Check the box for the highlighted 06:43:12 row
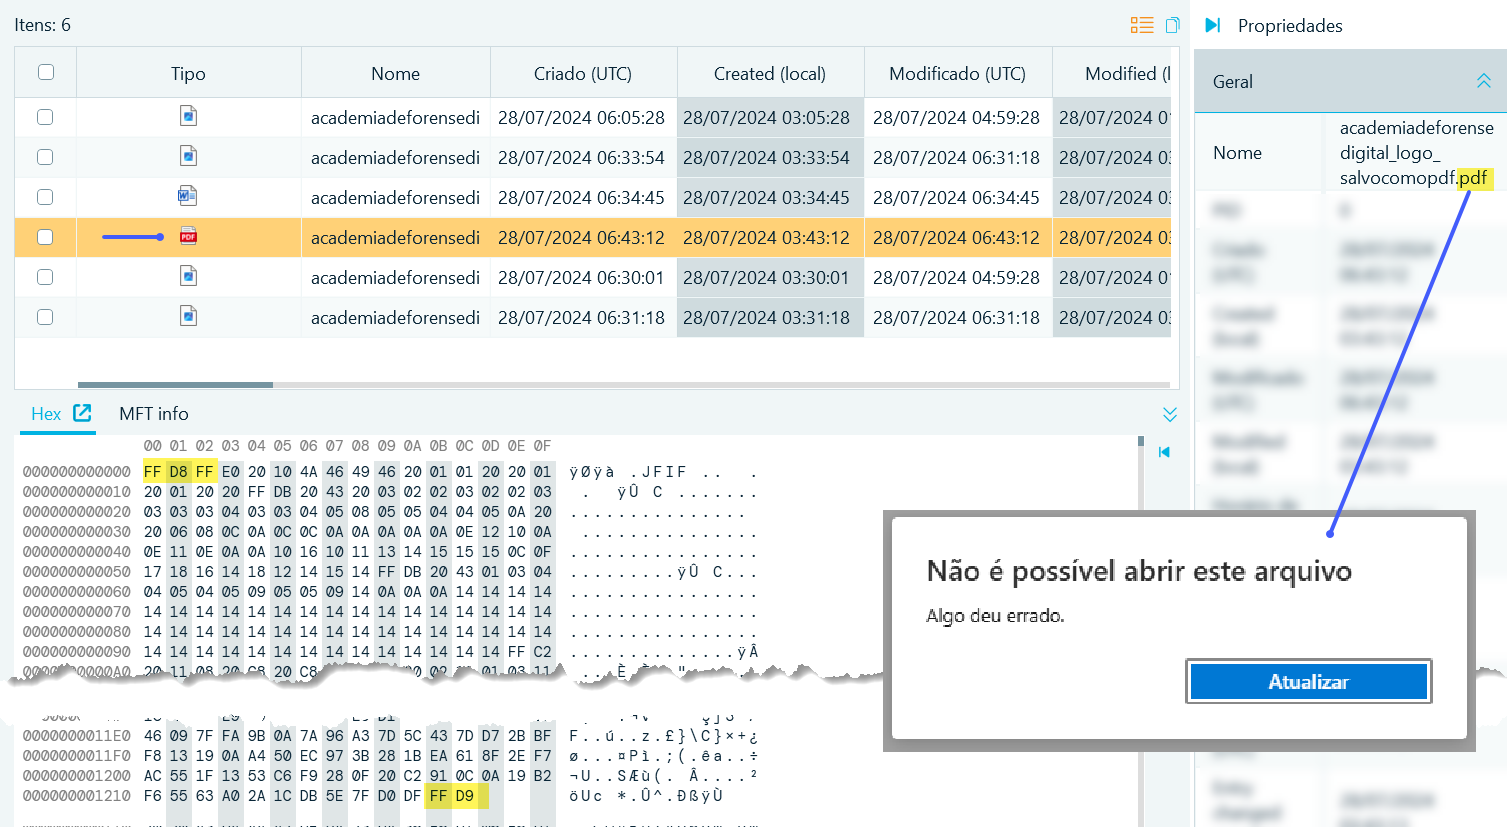 pos(45,237)
